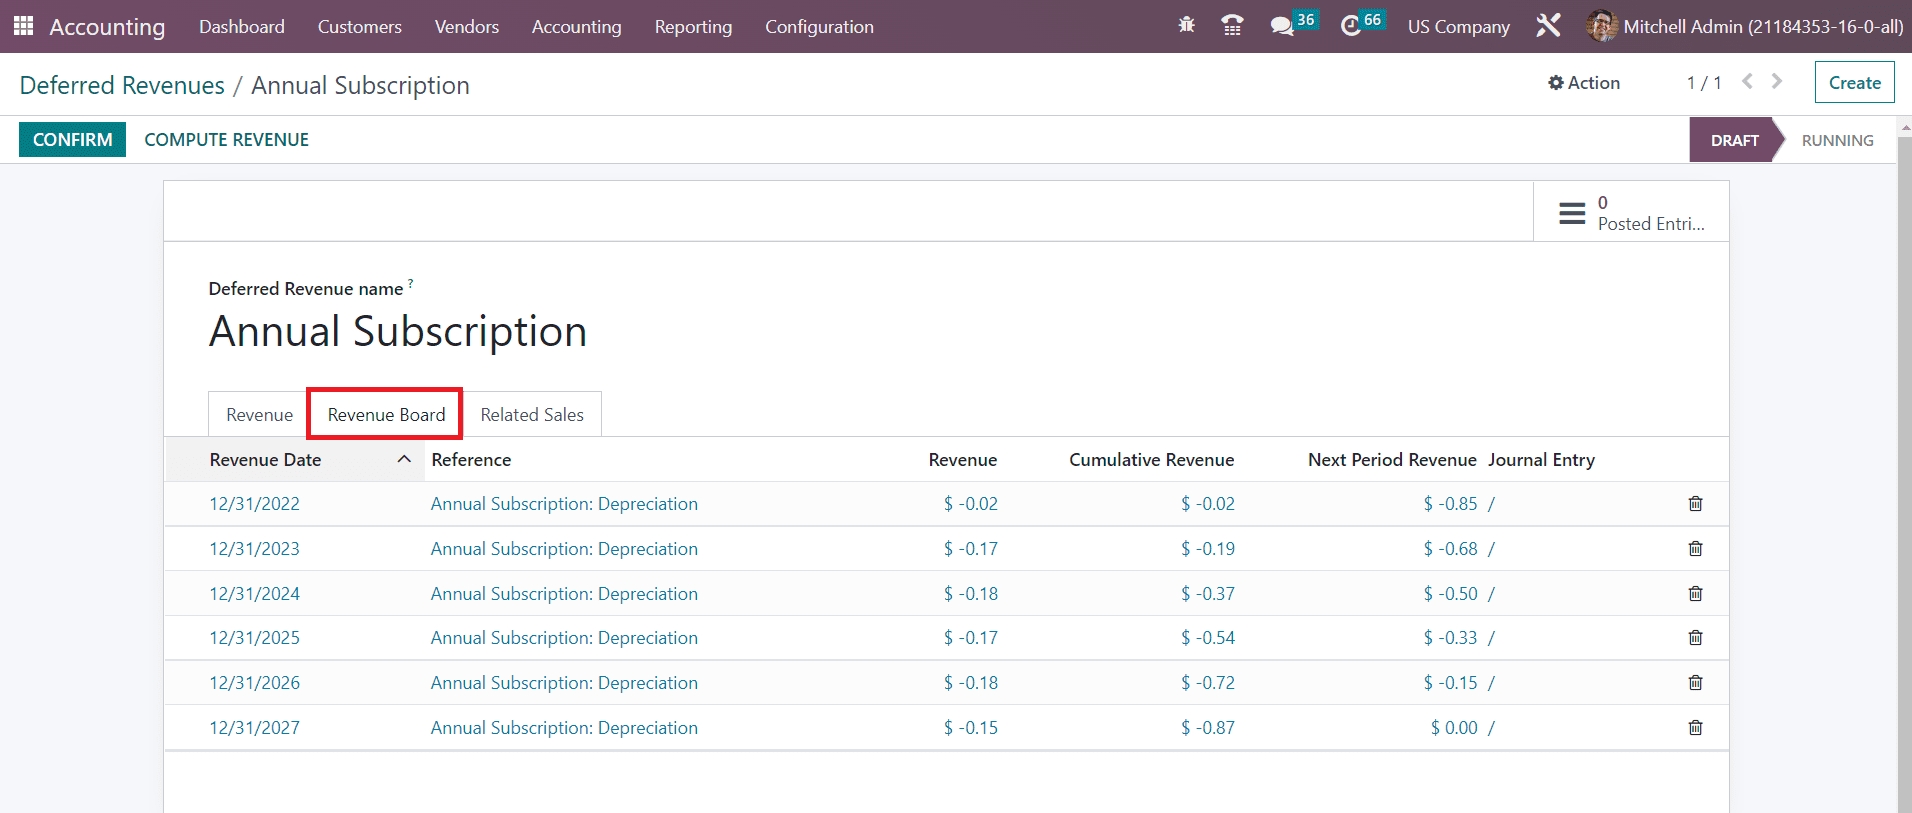
Task: Delete the 12/31/2022 revenue line
Action: coord(1695,504)
